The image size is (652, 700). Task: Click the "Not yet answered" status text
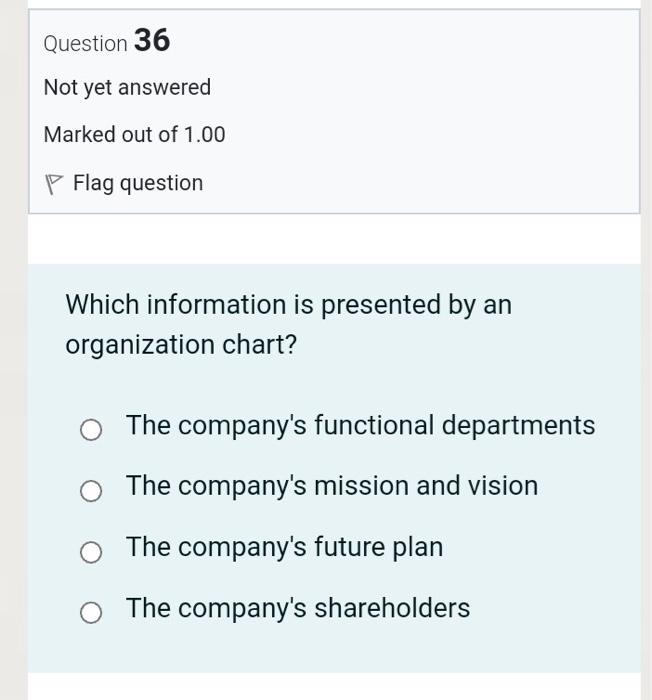(x=127, y=88)
